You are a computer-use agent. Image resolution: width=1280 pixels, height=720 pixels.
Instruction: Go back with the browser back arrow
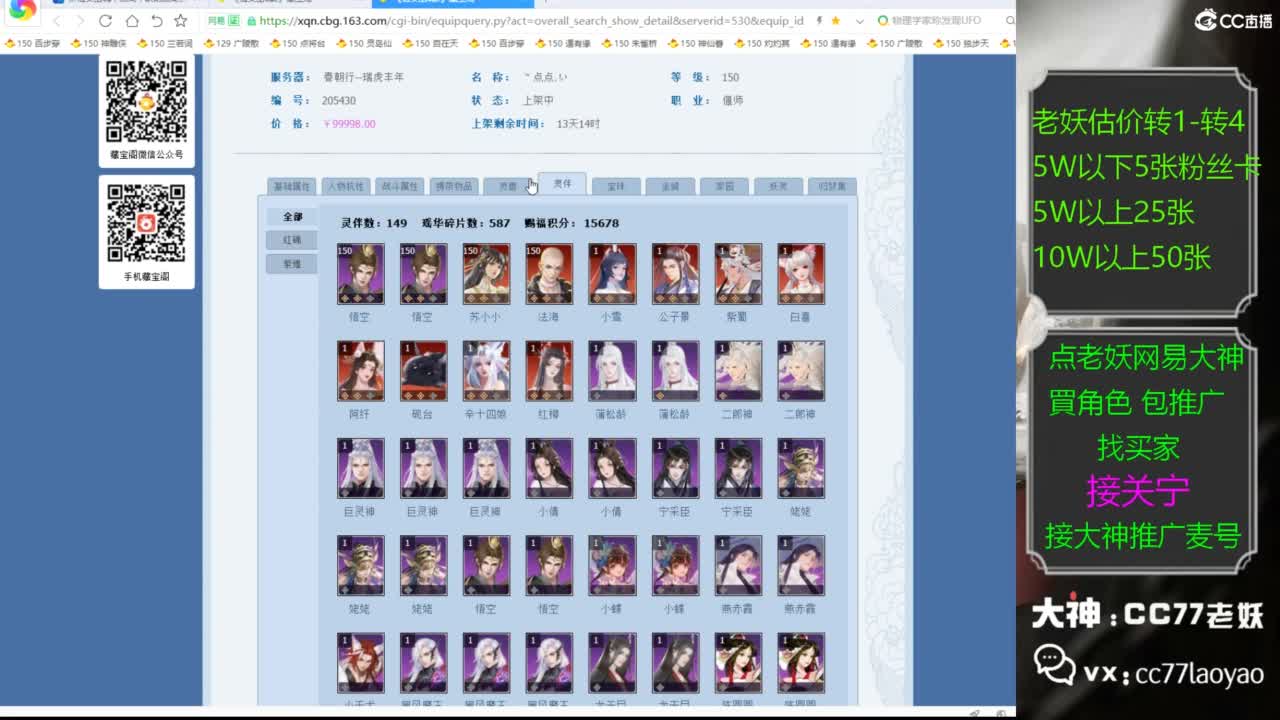click(x=57, y=21)
